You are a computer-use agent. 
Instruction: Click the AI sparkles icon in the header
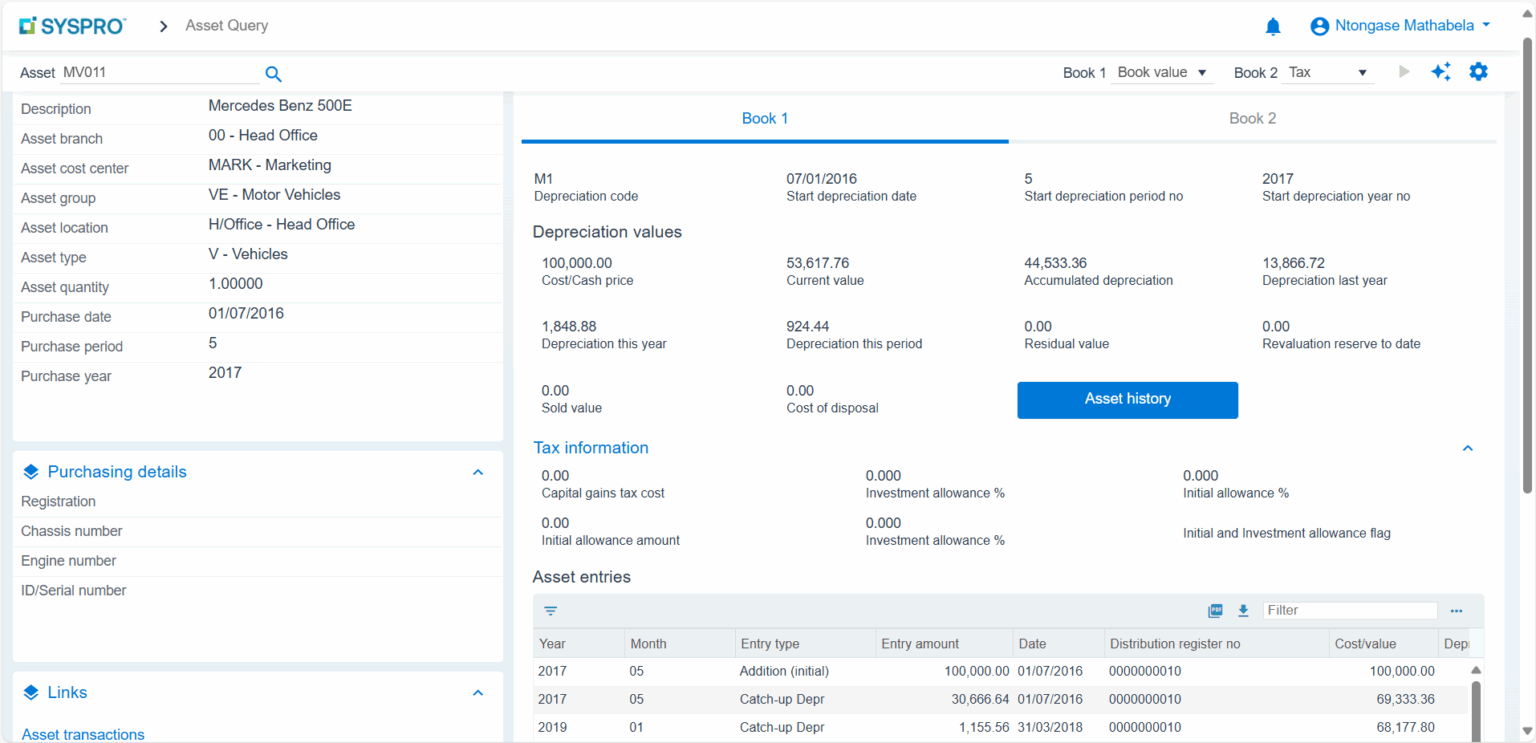coord(1441,71)
